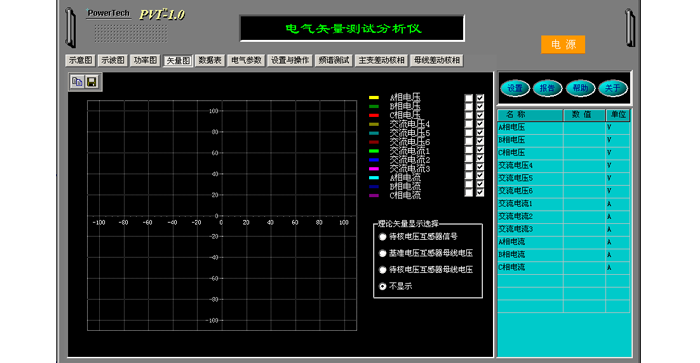Switch to the 数据表 tab

[210, 60]
